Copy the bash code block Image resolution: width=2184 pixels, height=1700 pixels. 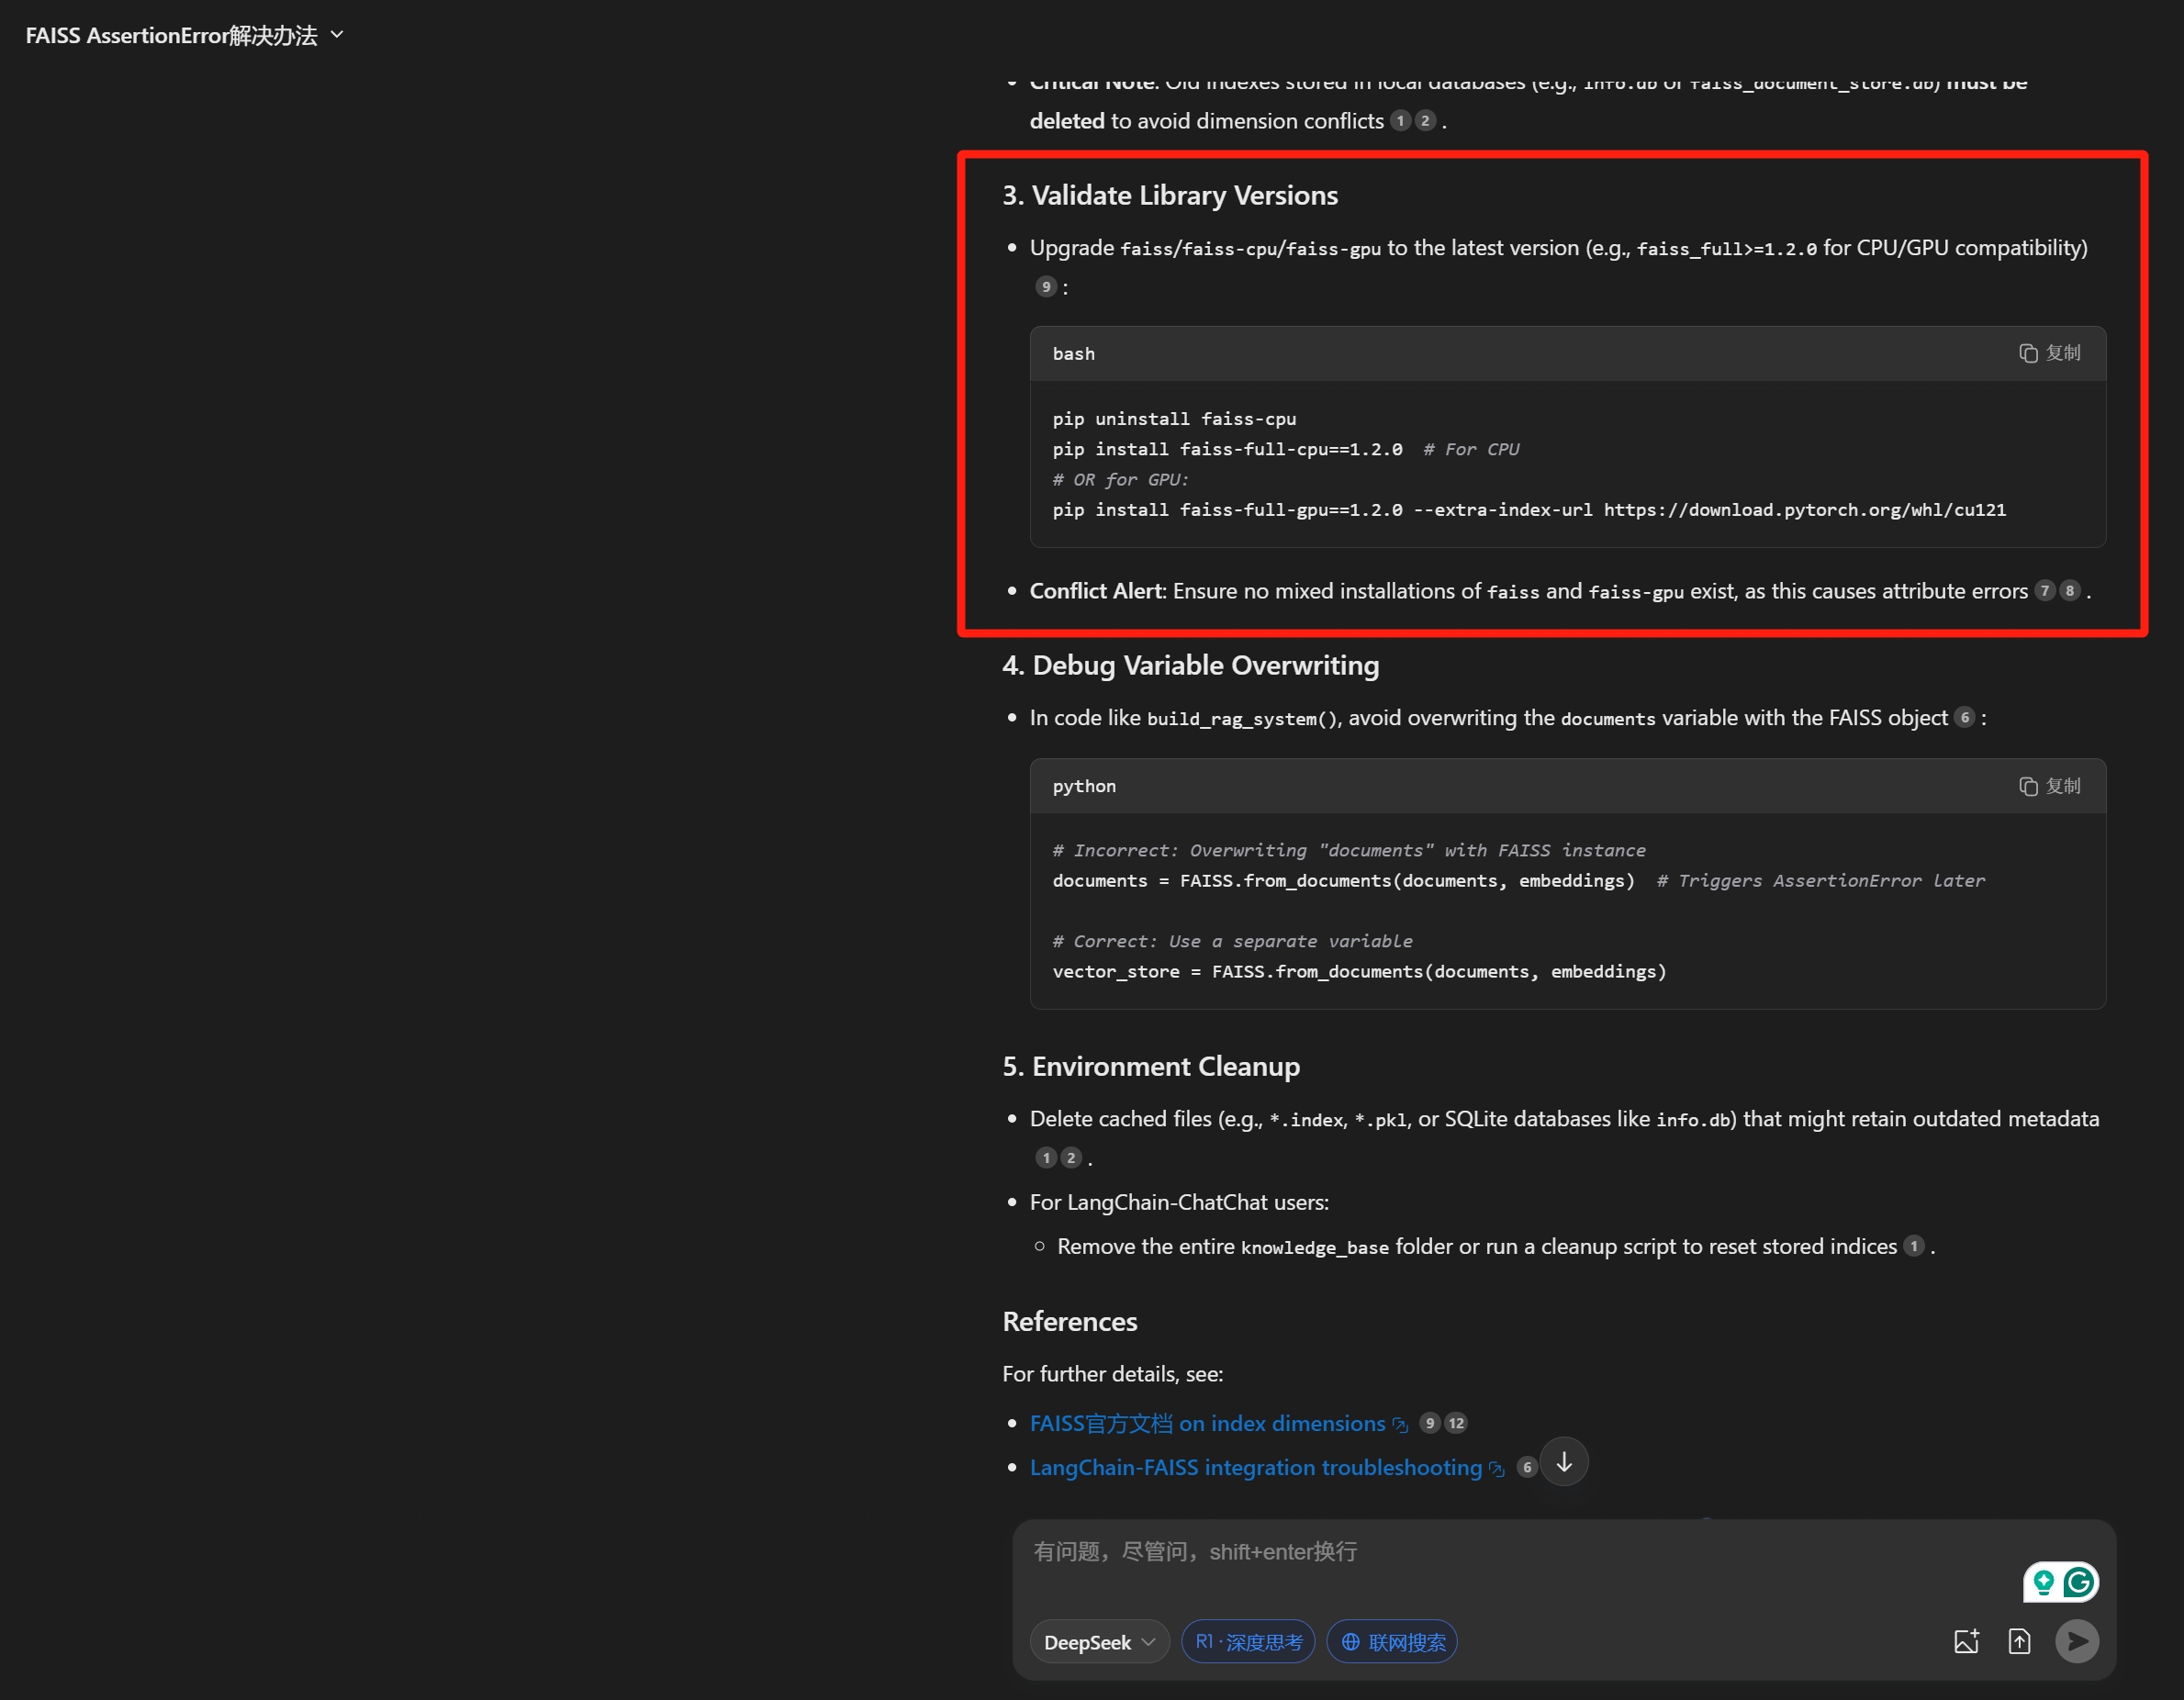[2049, 353]
